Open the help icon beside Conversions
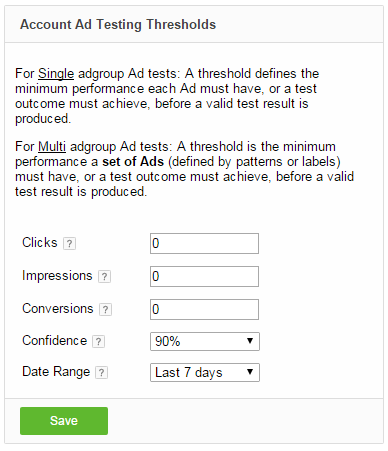The height and width of the screenshot is (451, 388). (105, 310)
